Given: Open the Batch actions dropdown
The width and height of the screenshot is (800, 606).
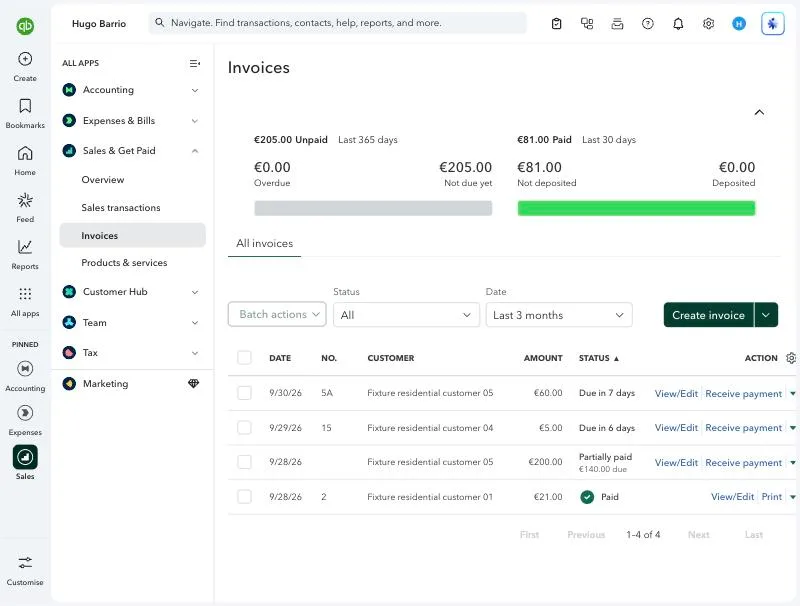Looking at the screenshot, I should pyautogui.click(x=277, y=314).
